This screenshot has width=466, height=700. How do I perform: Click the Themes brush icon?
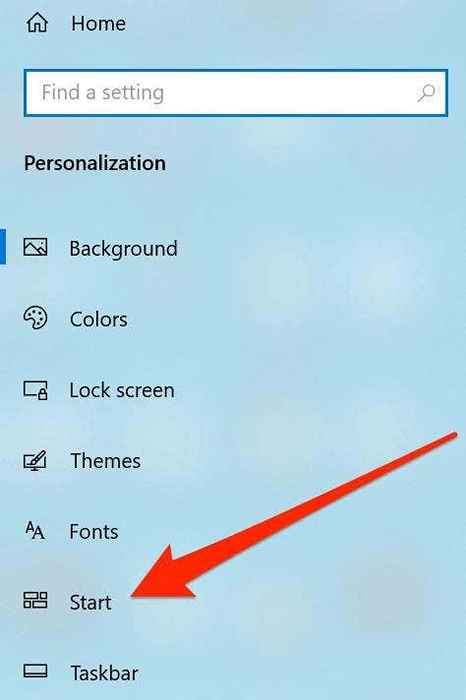pos(35,460)
